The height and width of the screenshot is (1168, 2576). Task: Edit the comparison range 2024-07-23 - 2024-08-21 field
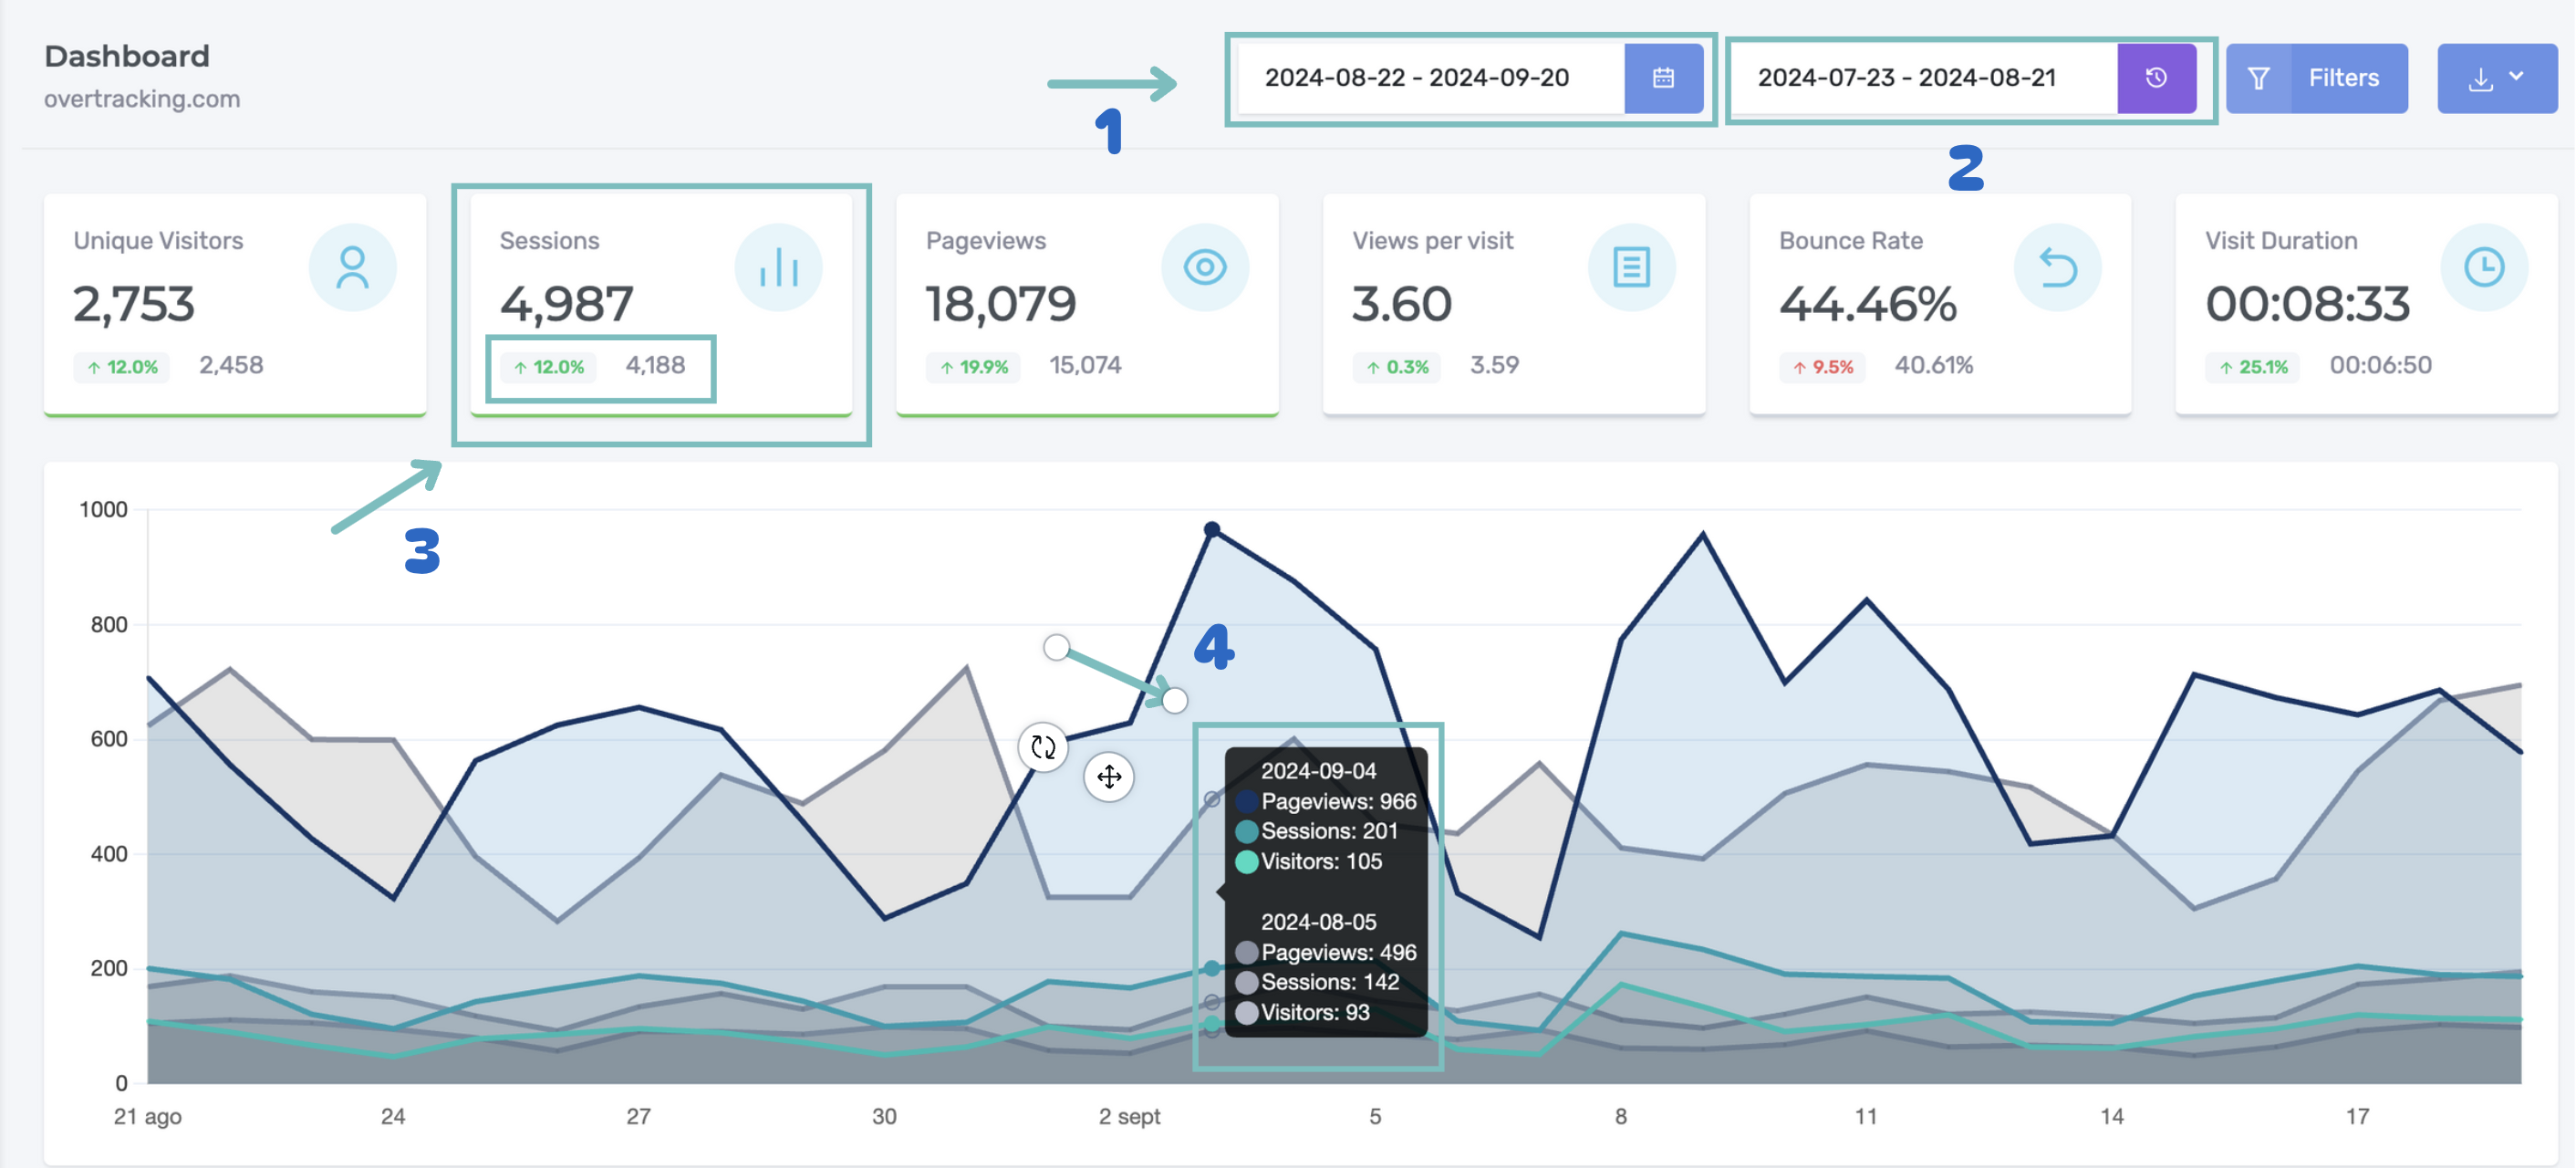click(1925, 78)
